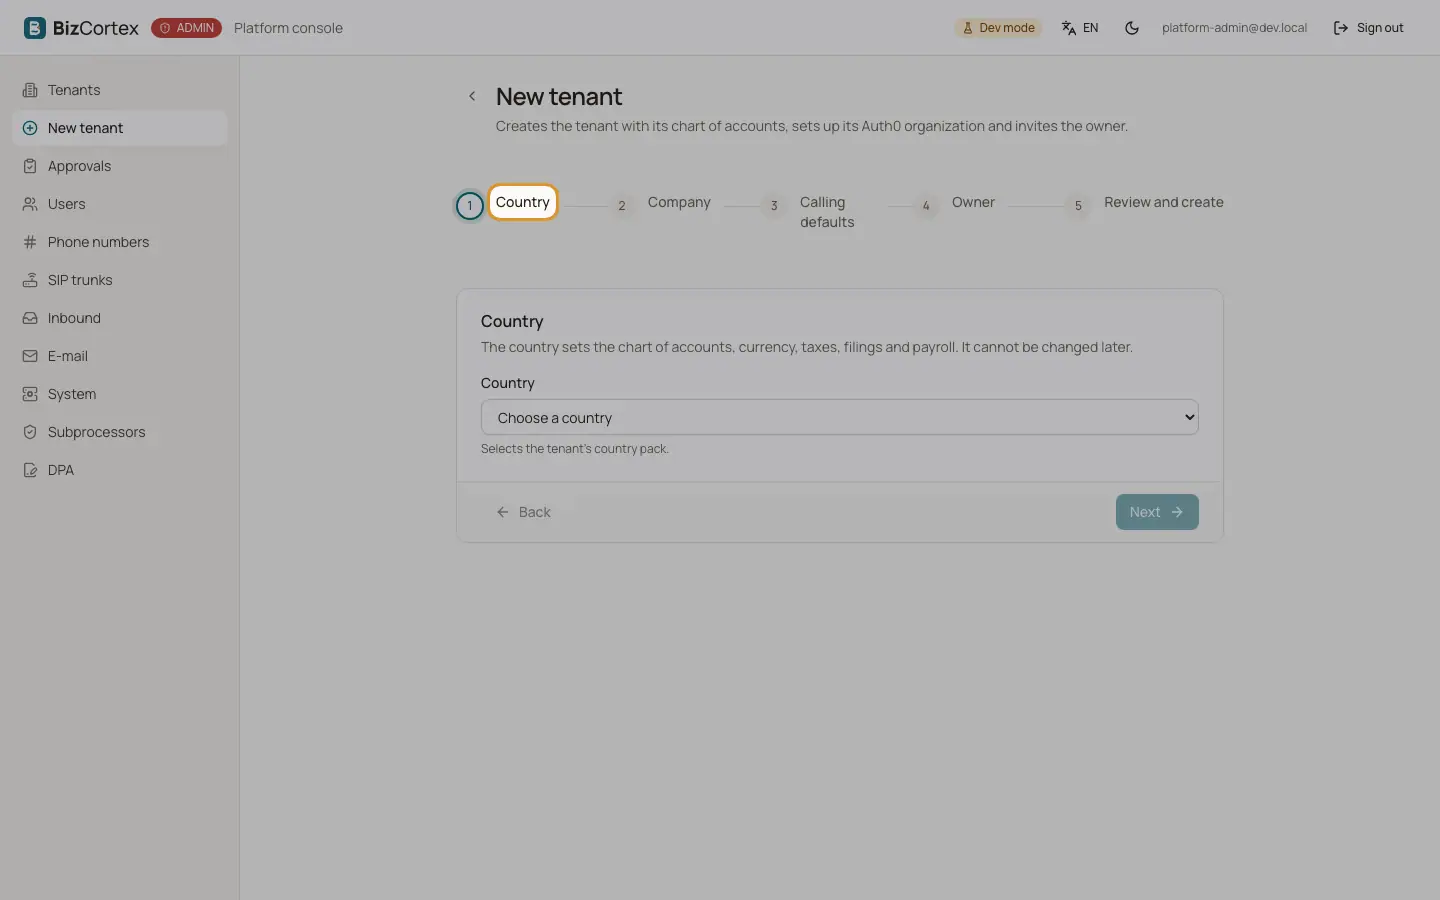Click the flask icon in Dev mode badge
The image size is (1440, 900).
(968, 28)
